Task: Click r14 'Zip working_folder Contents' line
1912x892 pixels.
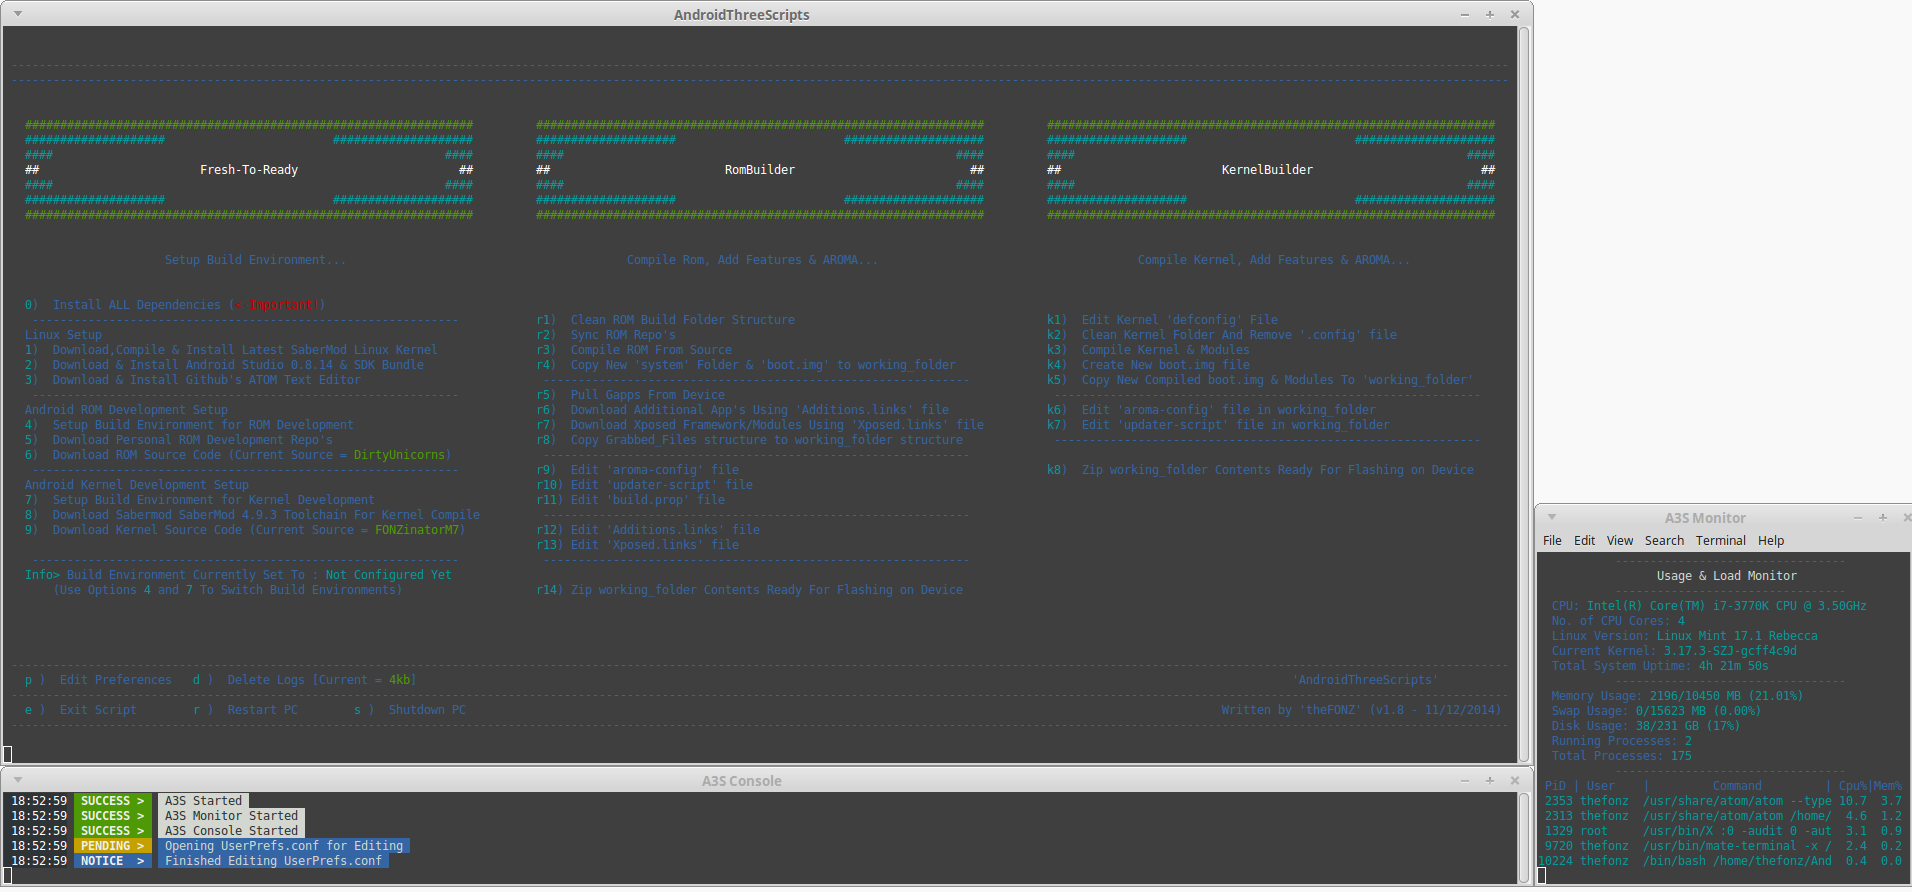Action: pyautogui.click(x=750, y=590)
